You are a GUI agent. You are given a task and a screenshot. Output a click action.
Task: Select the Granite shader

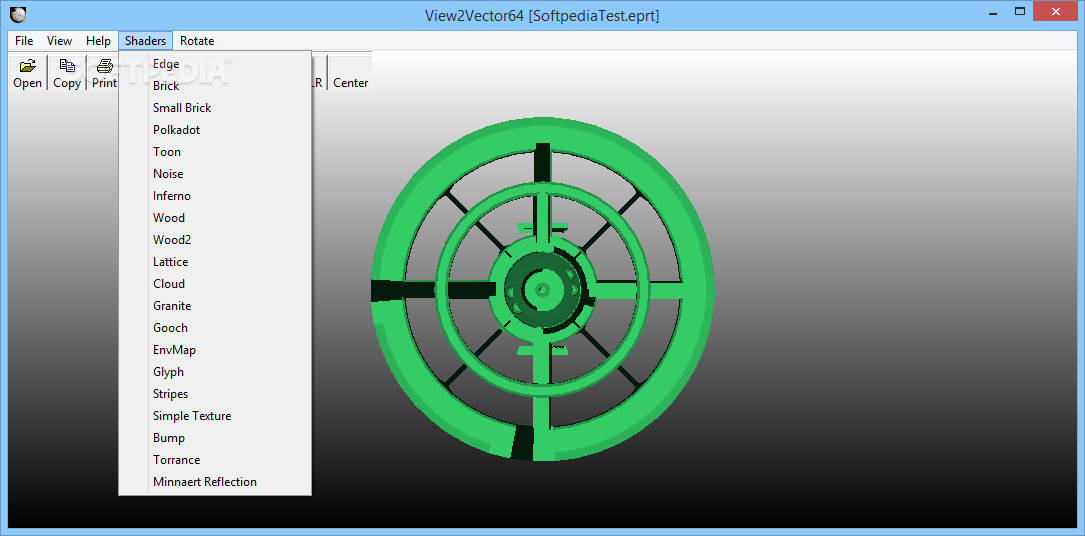coord(215,306)
